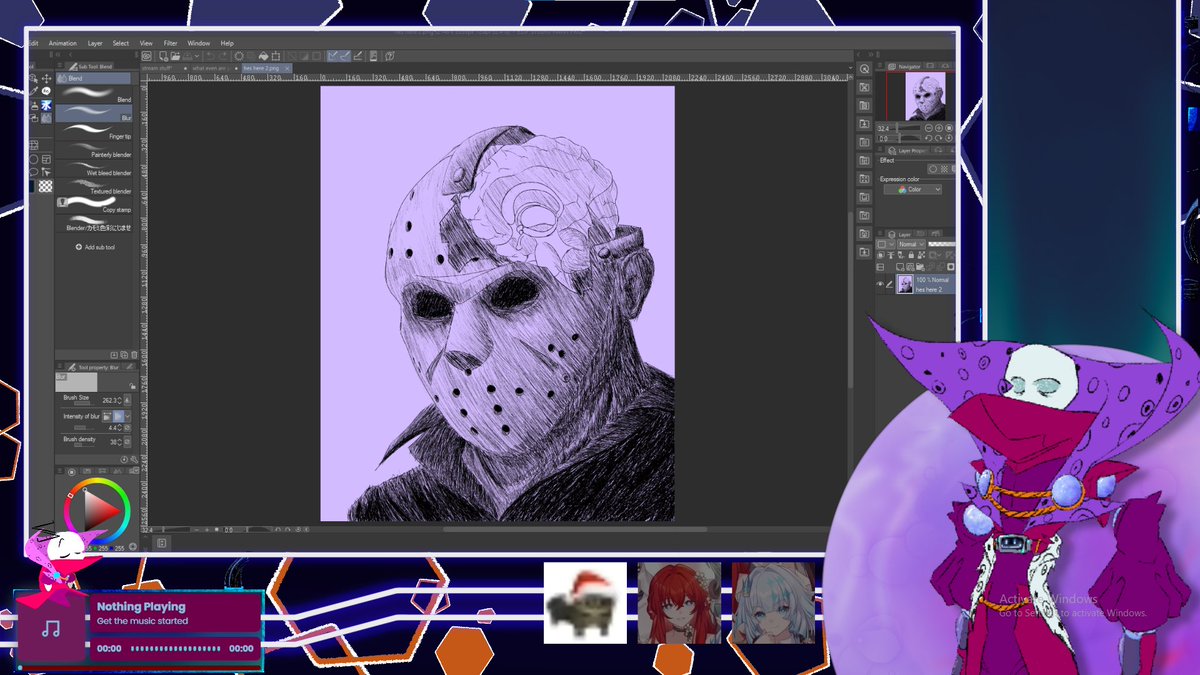This screenshot has height=675, width=1200.
Task: Select the Blend tool in the tool palette
Action: 46,118
